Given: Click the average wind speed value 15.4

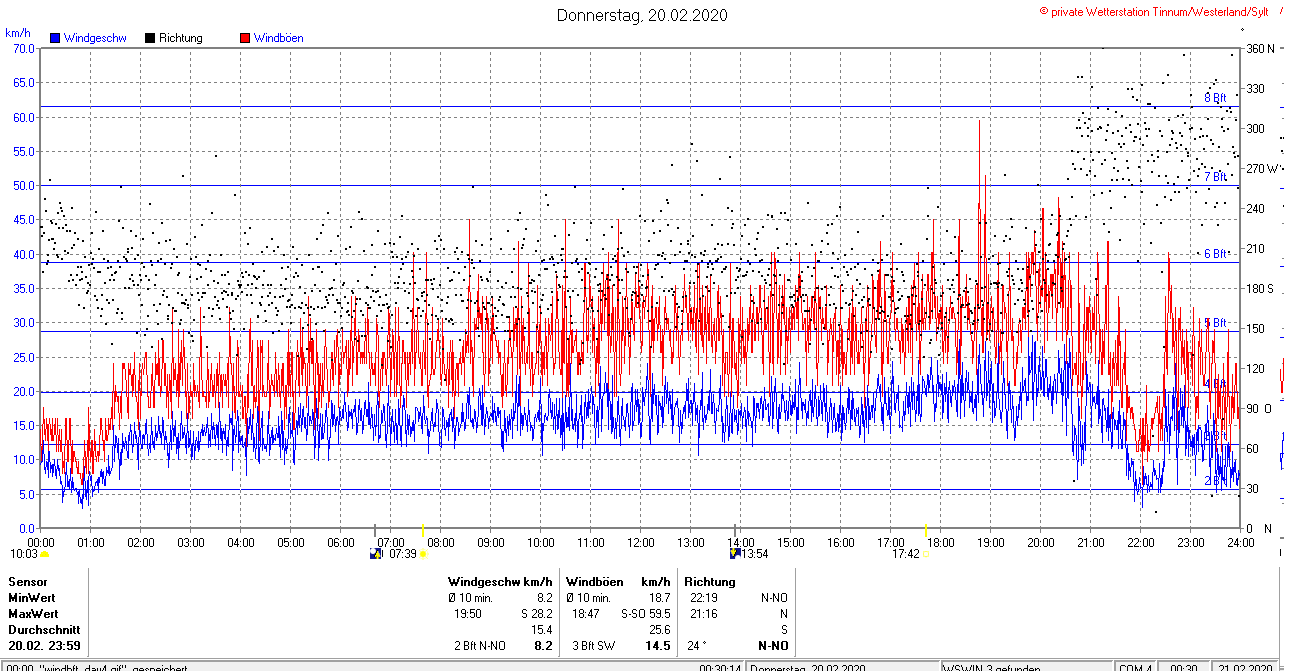Looking at the screenshot, I should pos(542,630).
